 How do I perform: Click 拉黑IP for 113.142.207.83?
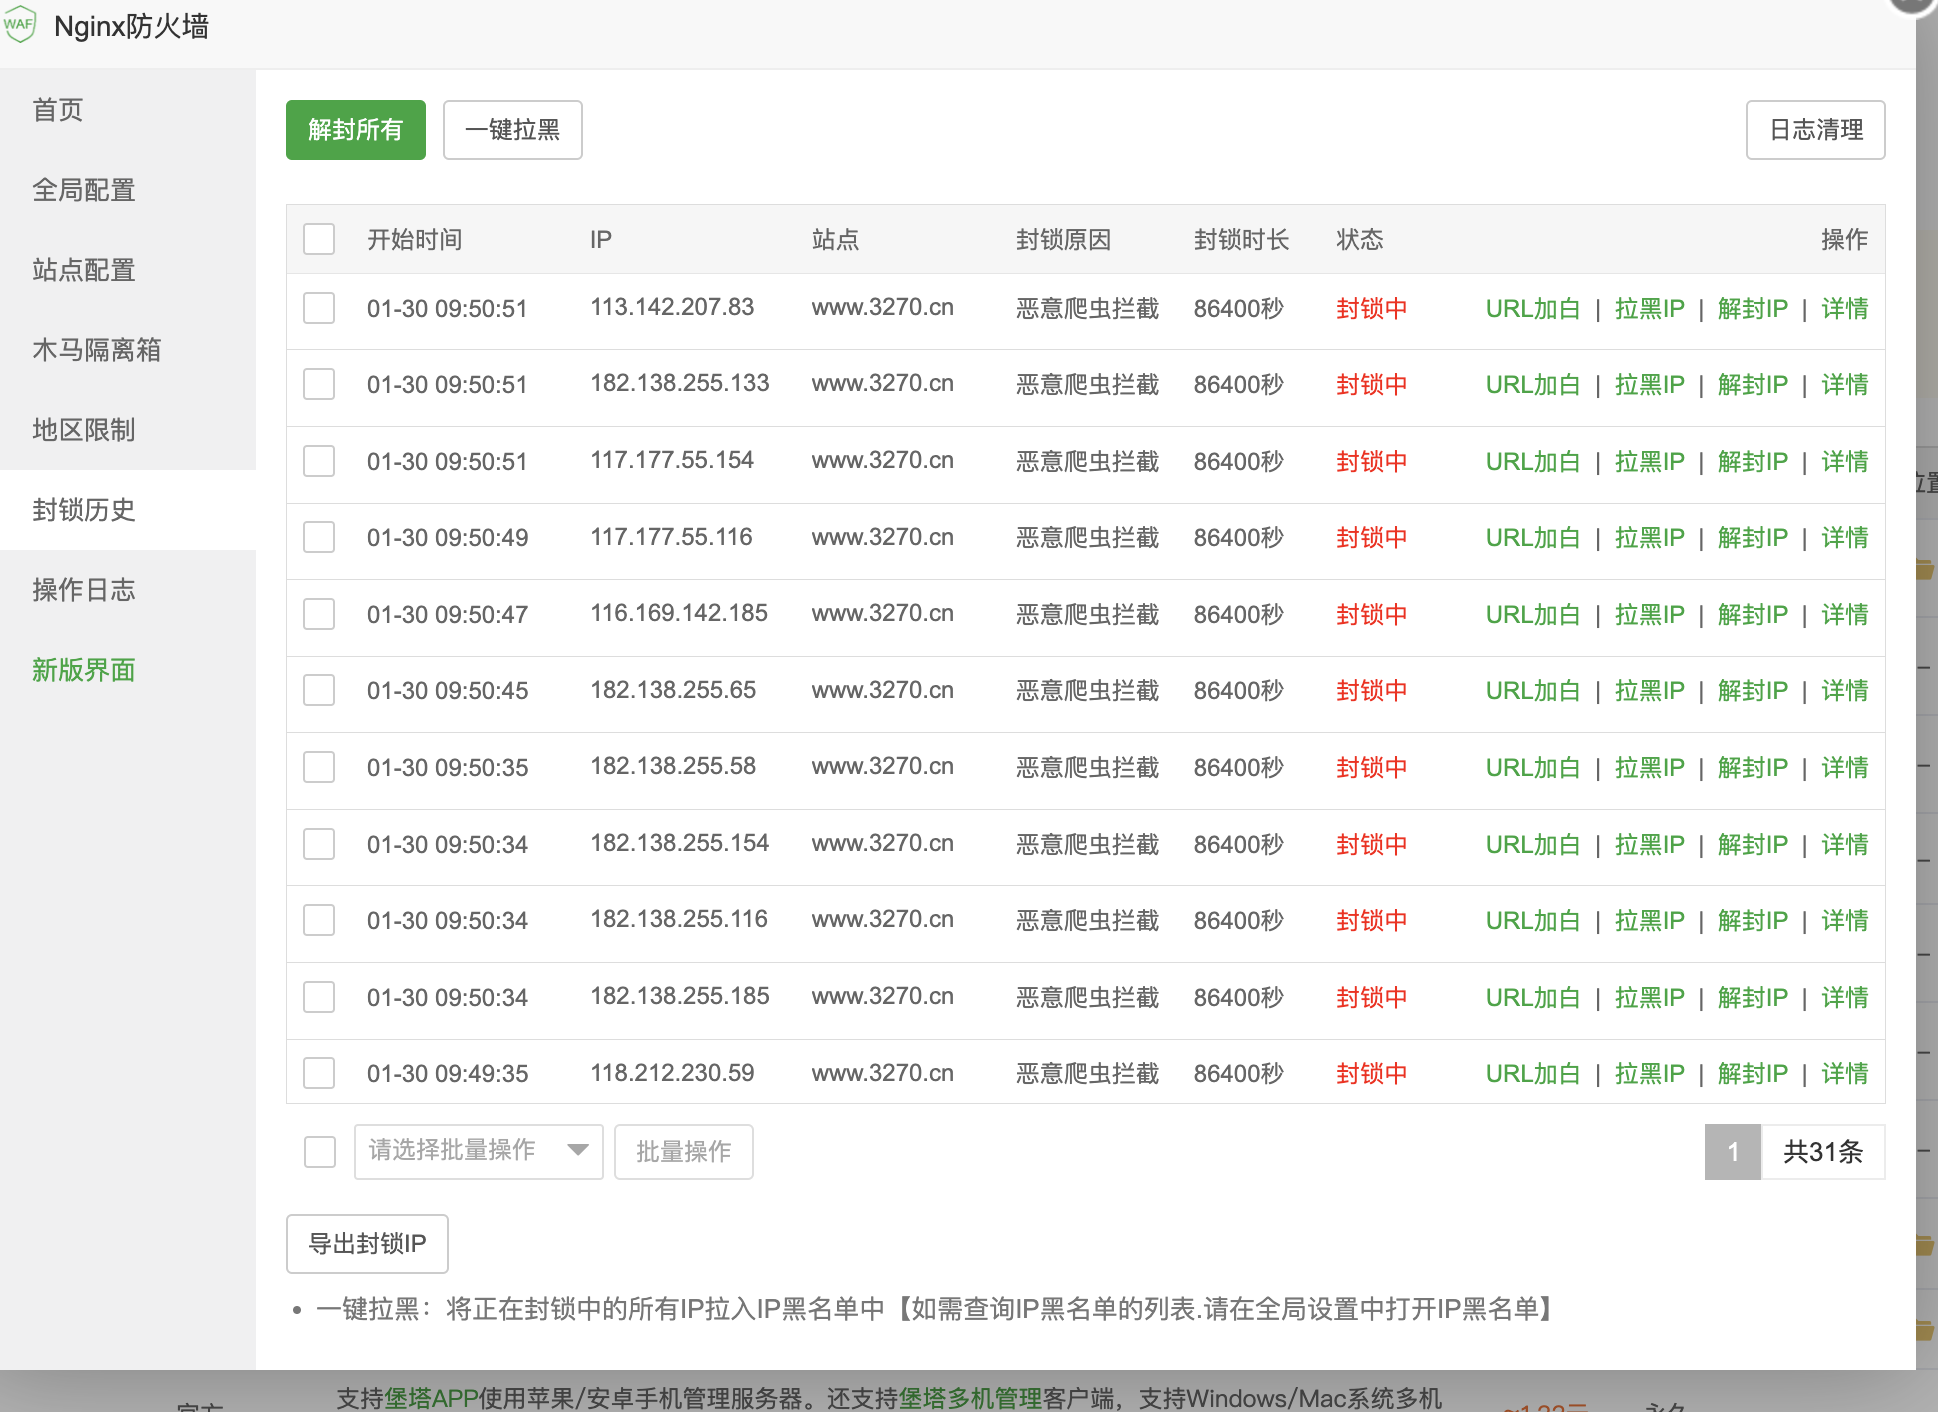click(x=1650, y=308)
